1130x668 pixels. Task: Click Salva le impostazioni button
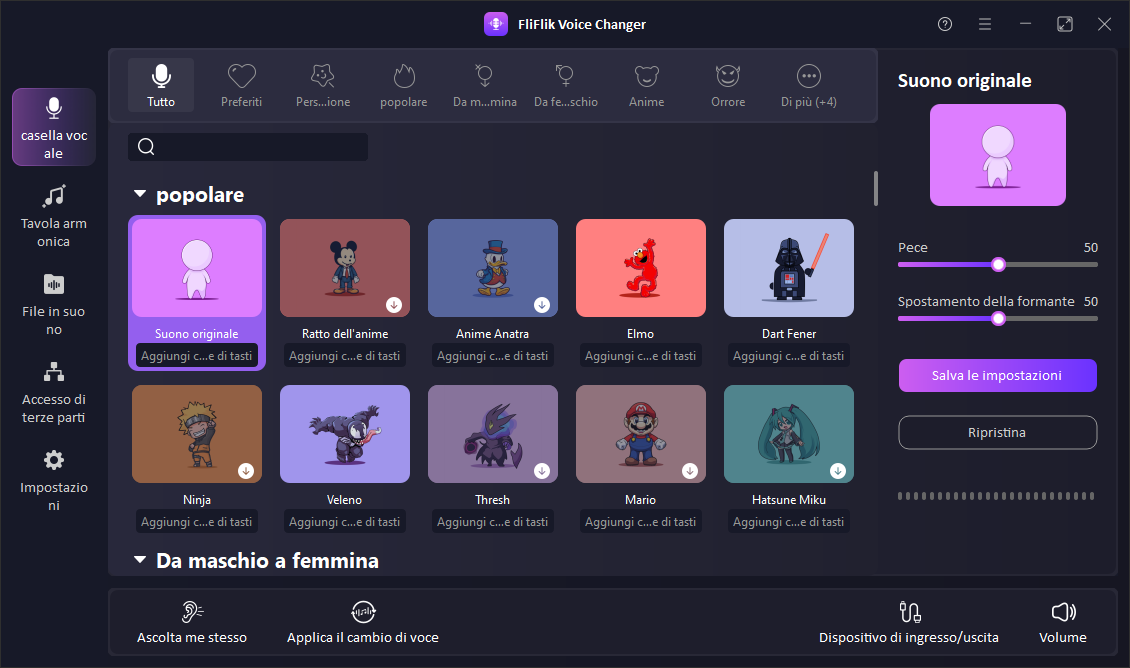click(997, 375)
